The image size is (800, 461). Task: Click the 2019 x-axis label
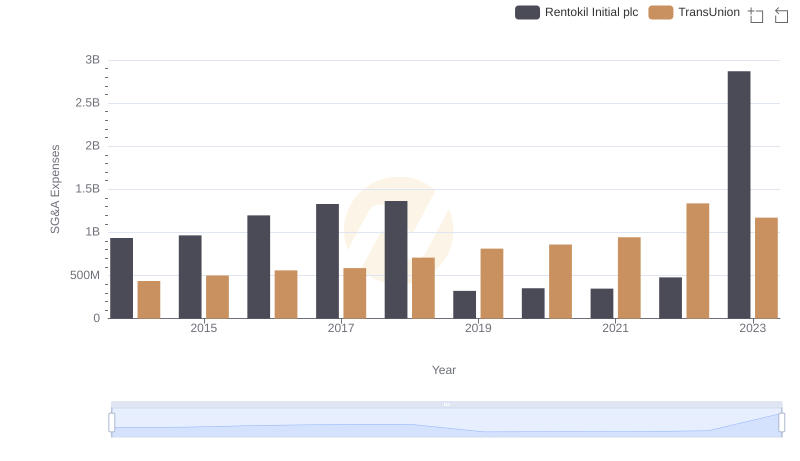(478, 328)
